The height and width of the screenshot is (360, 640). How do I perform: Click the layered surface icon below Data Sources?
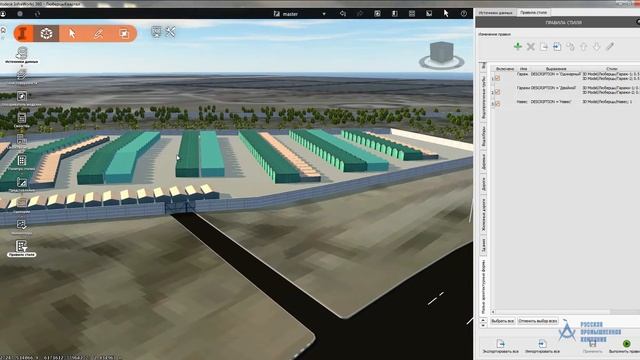[22, 76]
